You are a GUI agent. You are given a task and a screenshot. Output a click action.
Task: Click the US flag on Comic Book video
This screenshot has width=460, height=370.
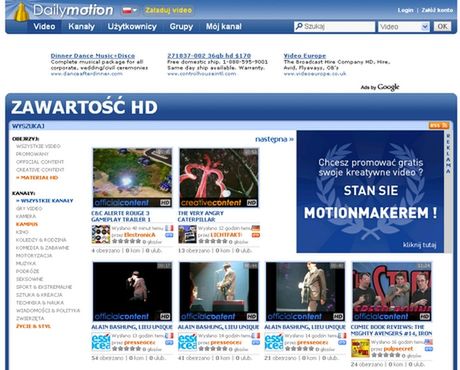point(429,342)
